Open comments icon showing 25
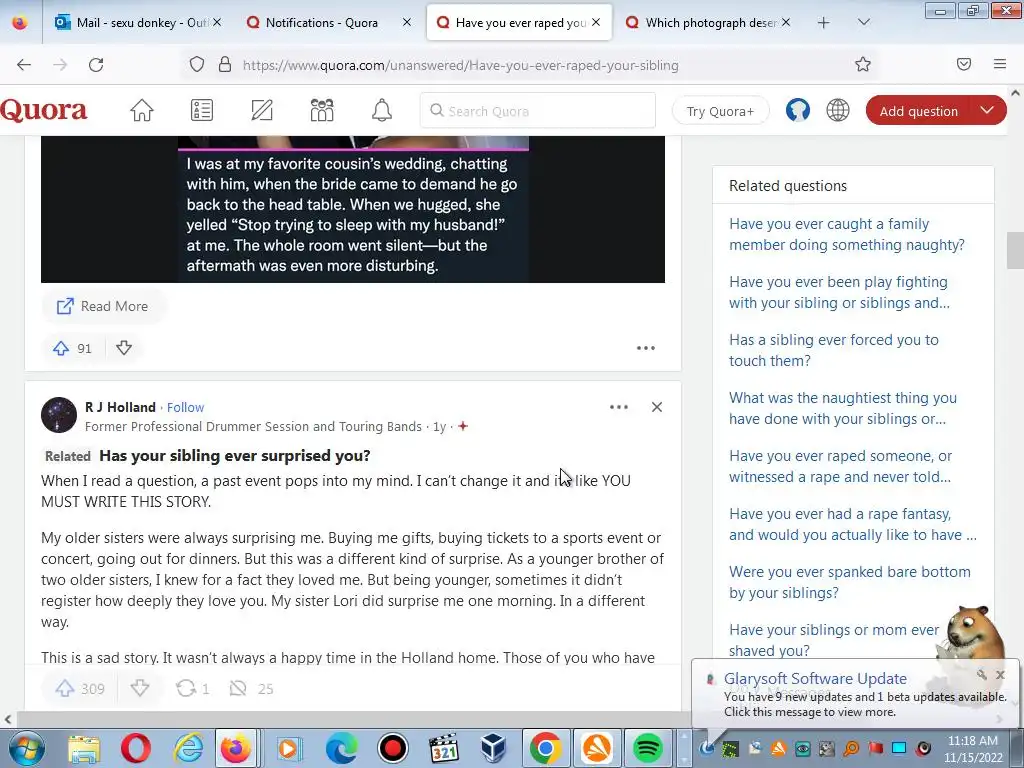The image size is (1024, 768). (x=238, y=688)
